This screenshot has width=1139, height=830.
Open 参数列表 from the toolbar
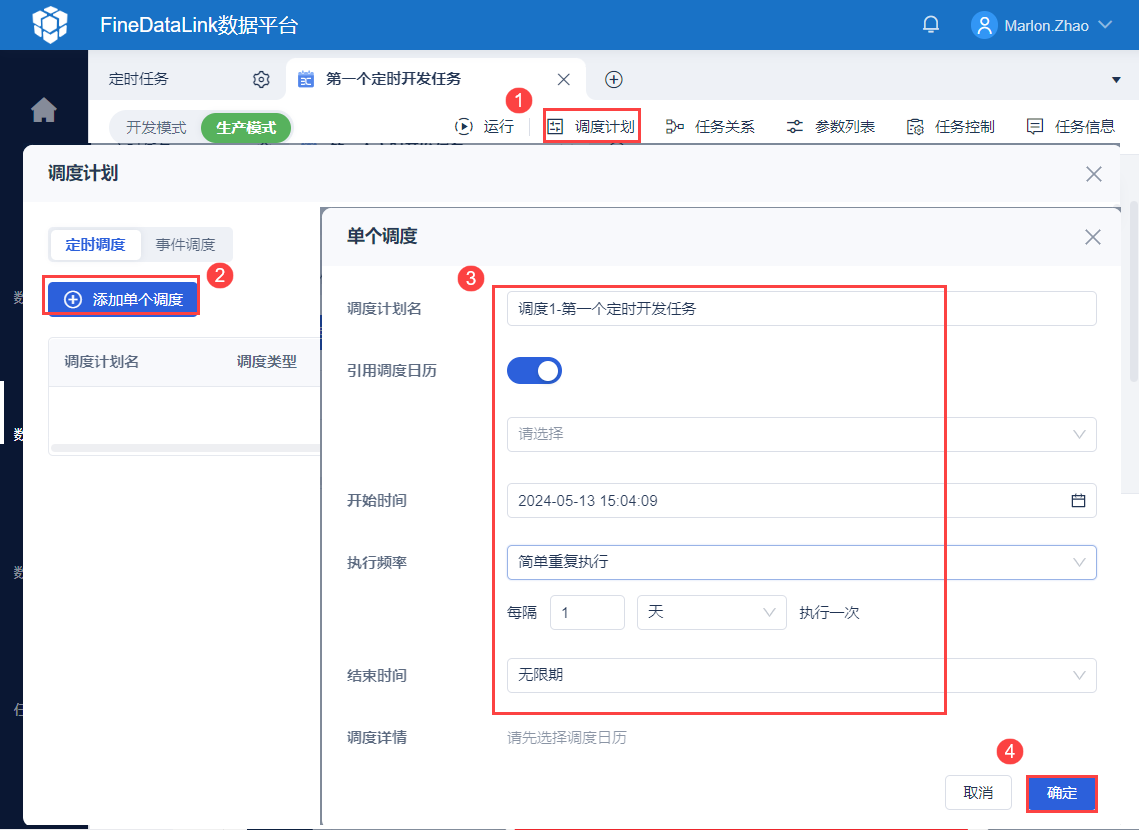830,126
